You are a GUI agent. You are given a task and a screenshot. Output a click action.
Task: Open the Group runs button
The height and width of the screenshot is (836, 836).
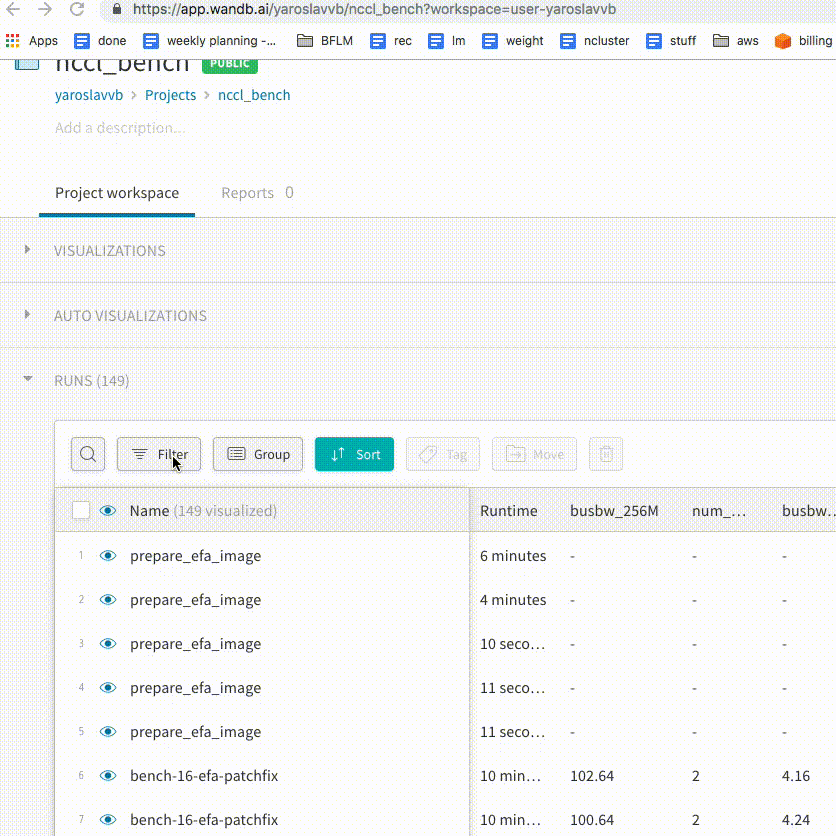[258, 454]
